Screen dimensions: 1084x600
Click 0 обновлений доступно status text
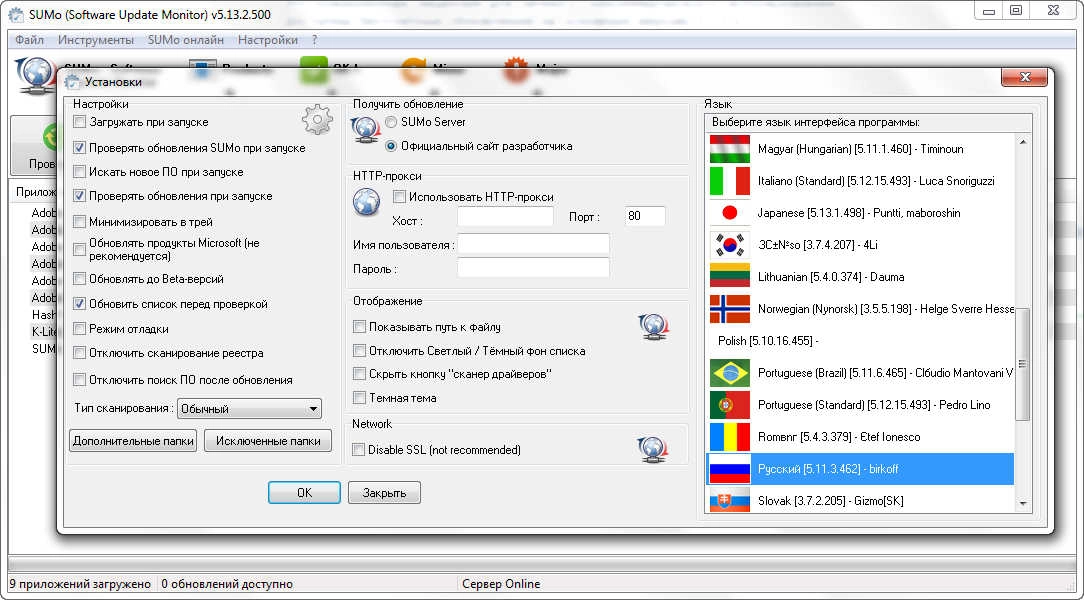(227, 584)
